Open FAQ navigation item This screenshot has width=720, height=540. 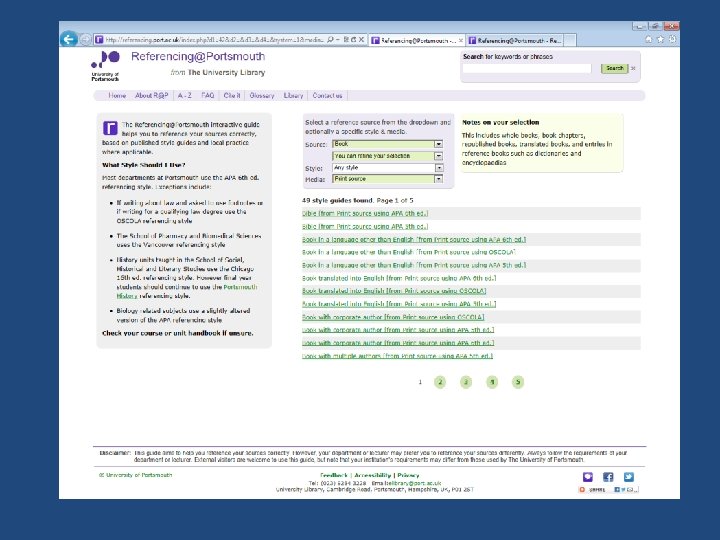[x=208, y=96]
